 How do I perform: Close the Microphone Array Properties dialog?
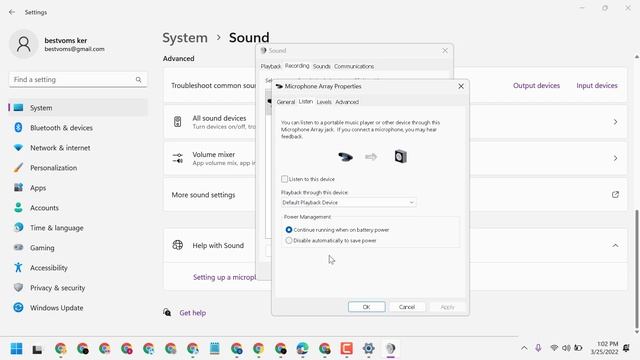[461, 86]
